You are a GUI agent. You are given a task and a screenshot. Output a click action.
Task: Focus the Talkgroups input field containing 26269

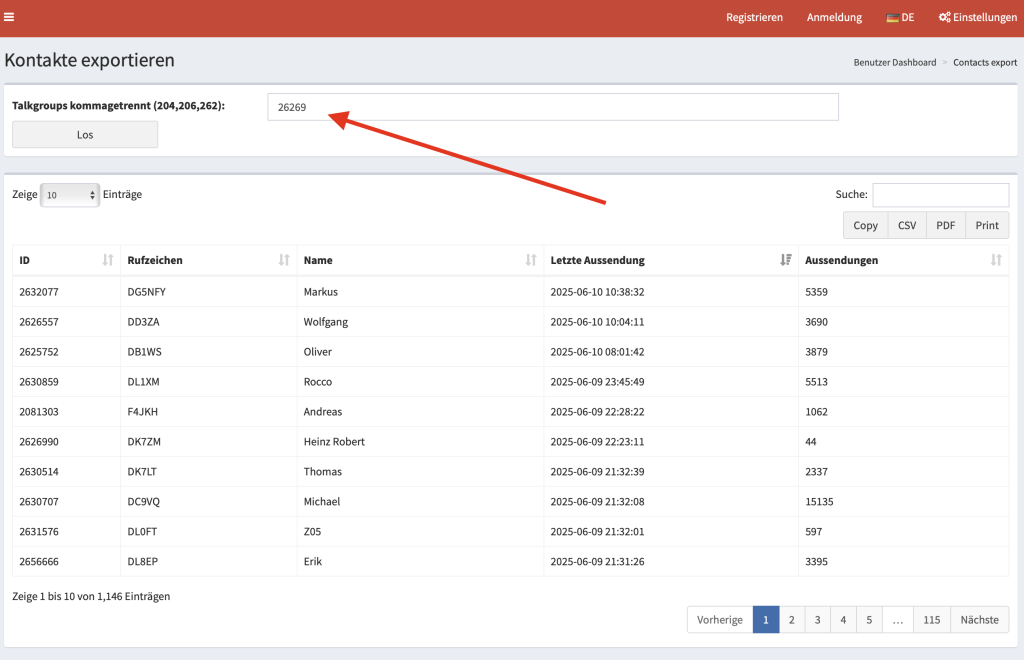[x=553, y=107]
